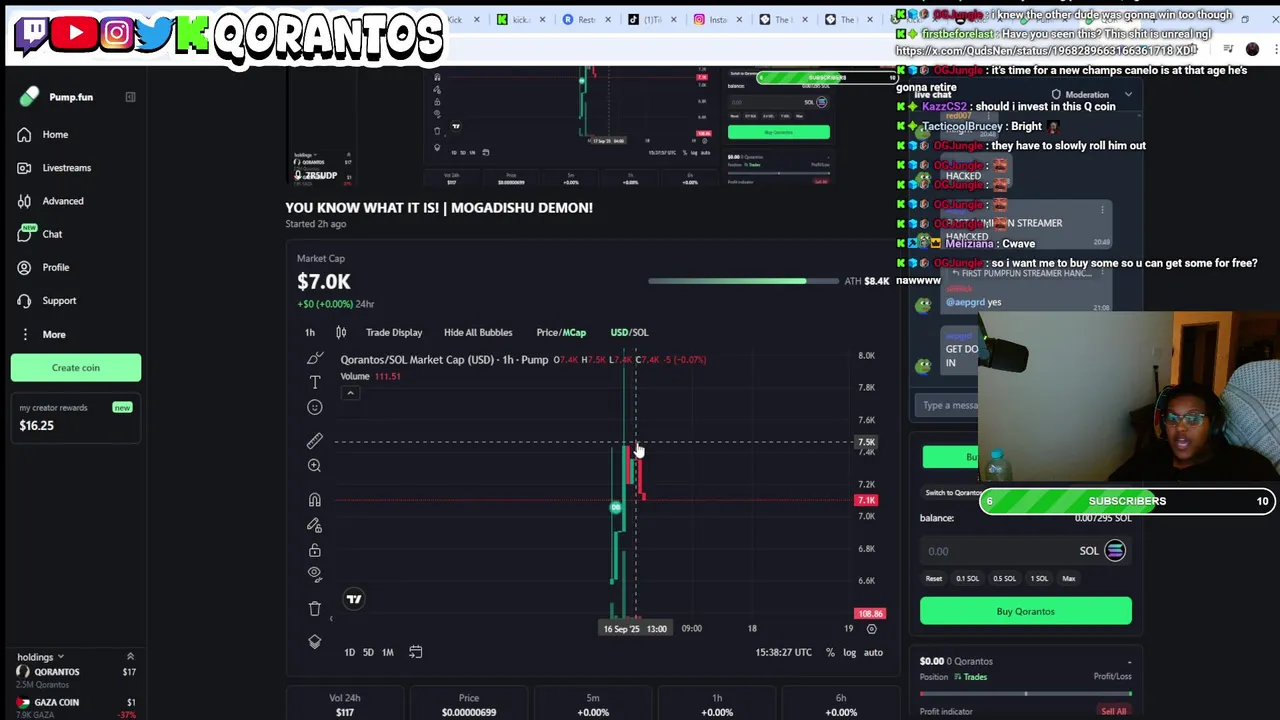Choose the 0.1 SOL preset

(967, 578)
